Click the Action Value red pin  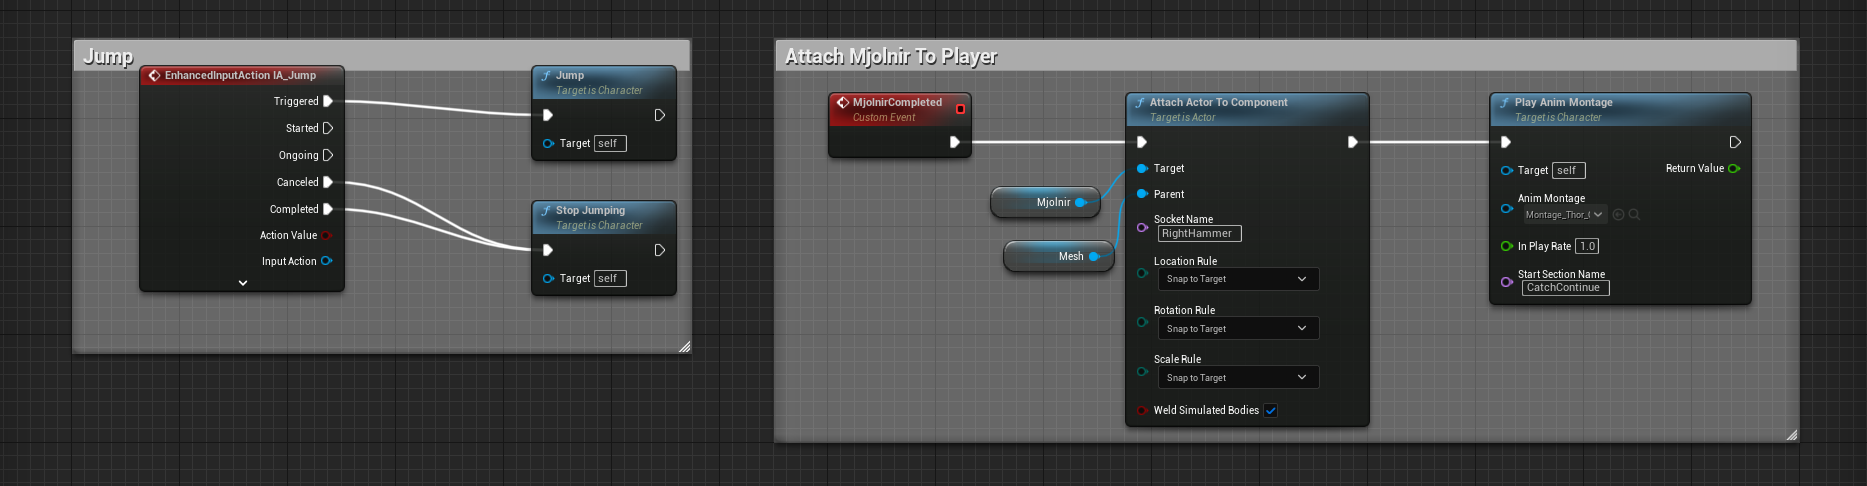click(x=326, y=235)
